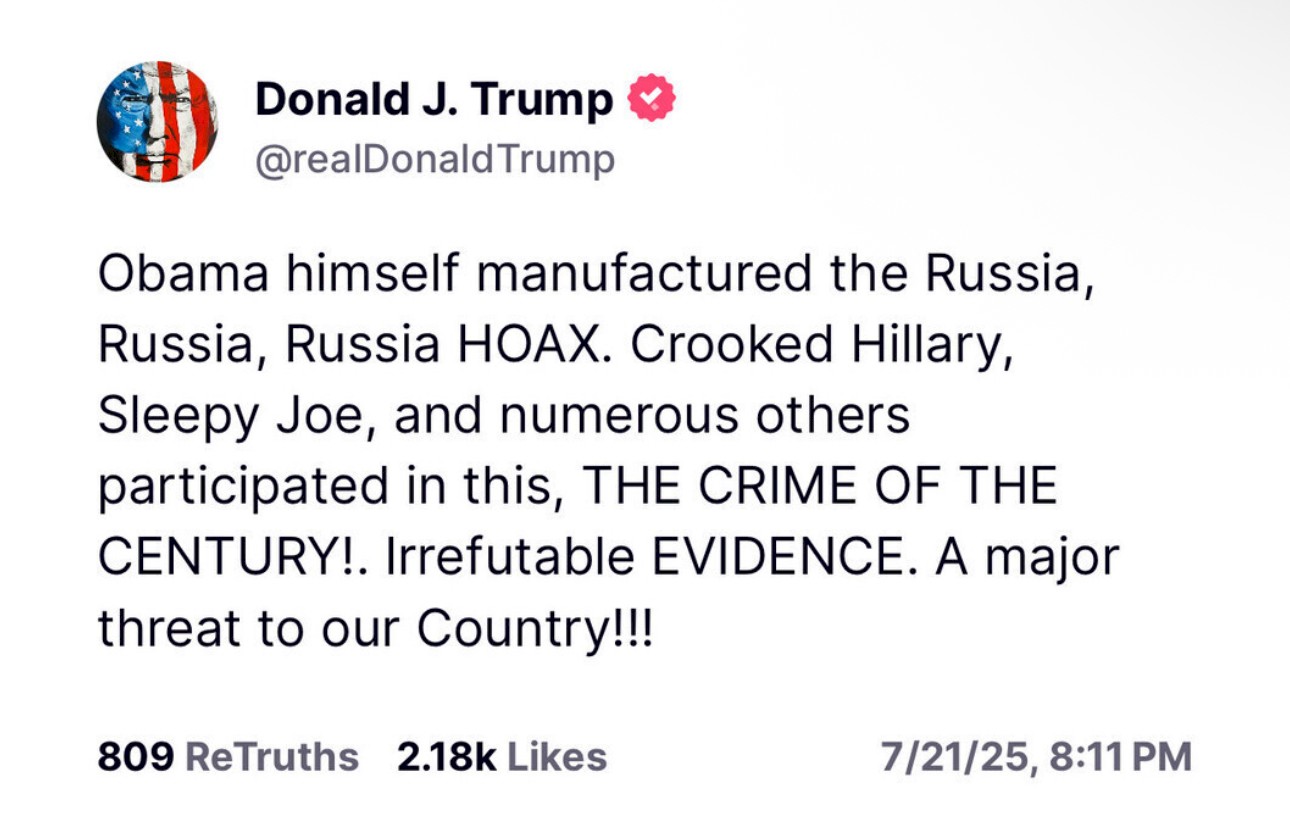Viewport: 1290px width, 817px height.
Task: Click the word EVIDENCE in the post
Action: [778, 558]
